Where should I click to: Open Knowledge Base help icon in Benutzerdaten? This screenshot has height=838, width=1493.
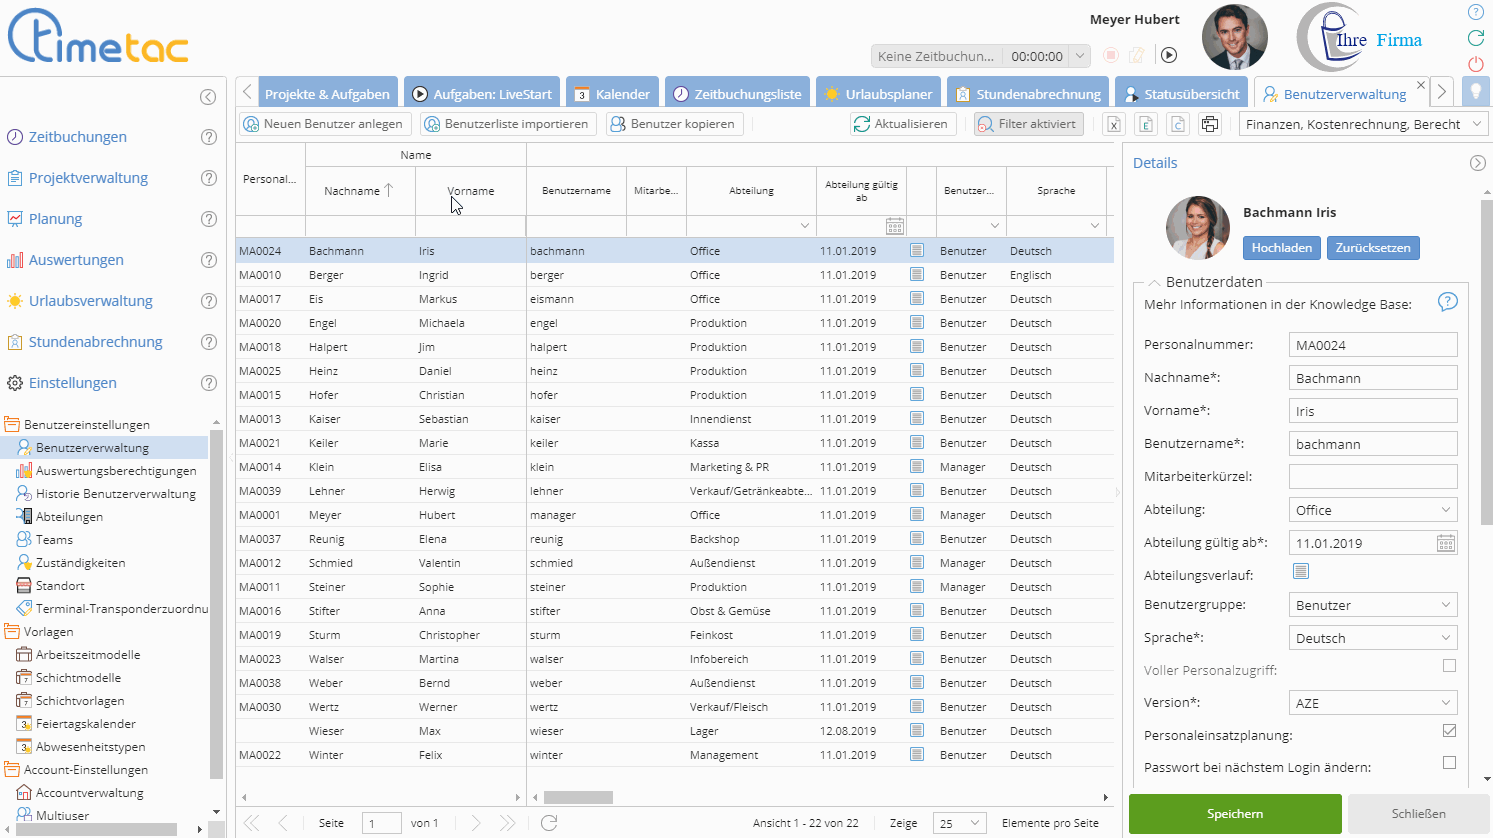(x=1447, y=302)
